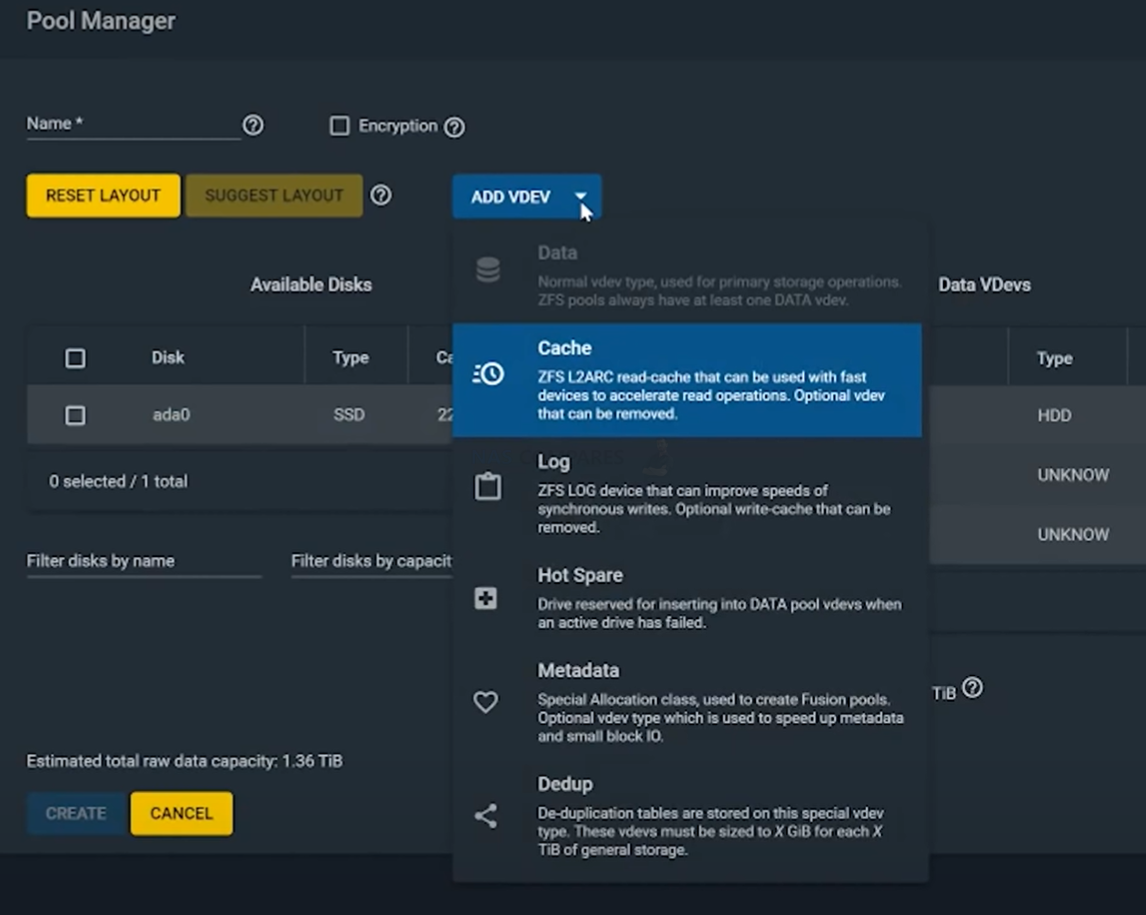Click the Cache vdev clock icon
The height and width of the screenshot is (915, 1146).
(x=488, y=373)
